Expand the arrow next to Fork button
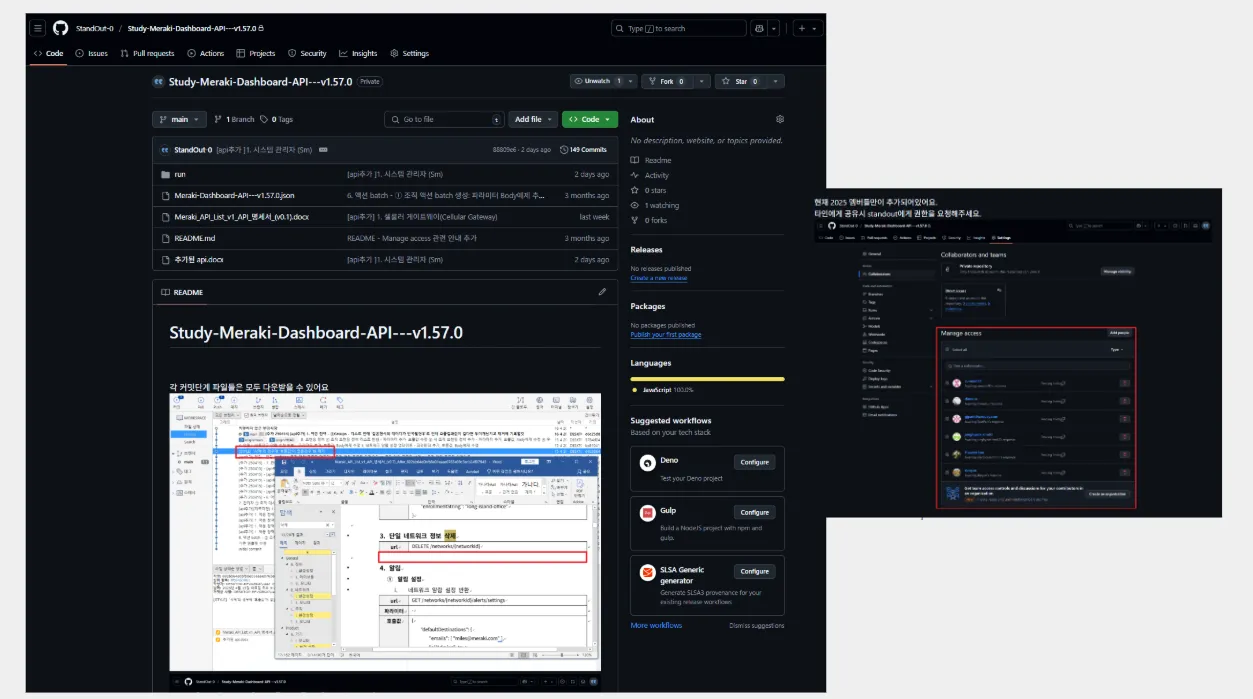The image size is (1253, 699). (700, 81)
